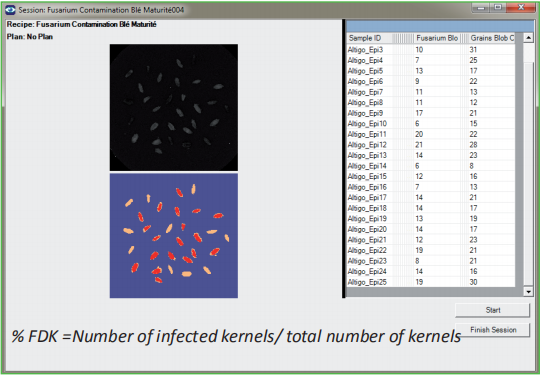Screen dimensions: 544x377
Task: Click the scroll down arrow of results table
Action: coord(528,292)
